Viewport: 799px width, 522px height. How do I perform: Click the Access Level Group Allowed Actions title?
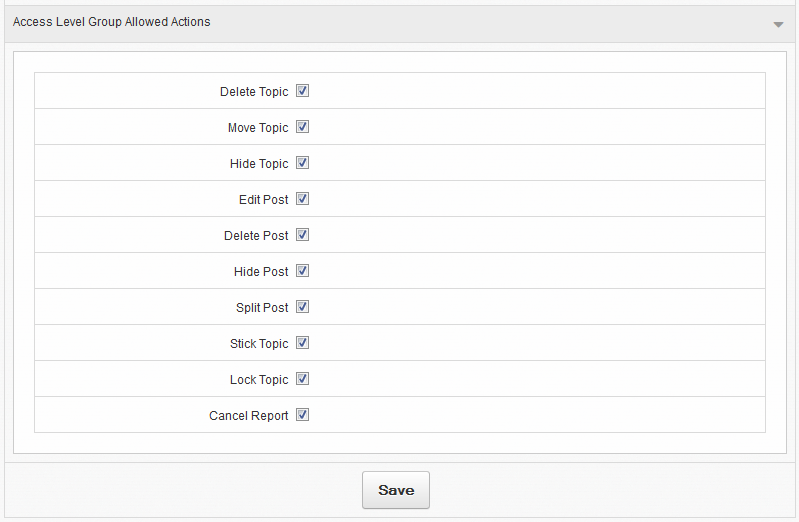pyautogui.click(x=112, y=22)
